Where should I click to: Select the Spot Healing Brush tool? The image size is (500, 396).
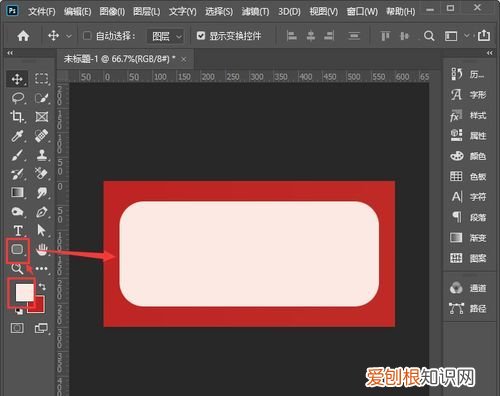(x=42, y=136)
